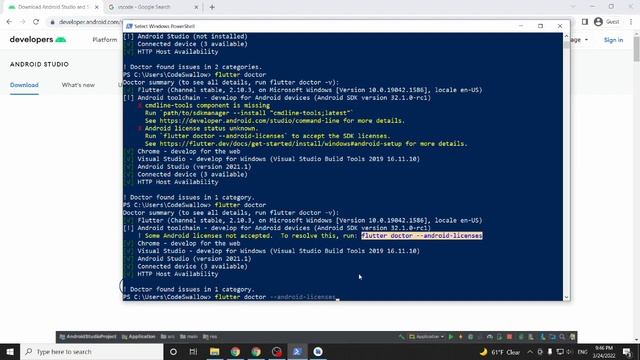Open the Guest profile menu

click(606, 22)
